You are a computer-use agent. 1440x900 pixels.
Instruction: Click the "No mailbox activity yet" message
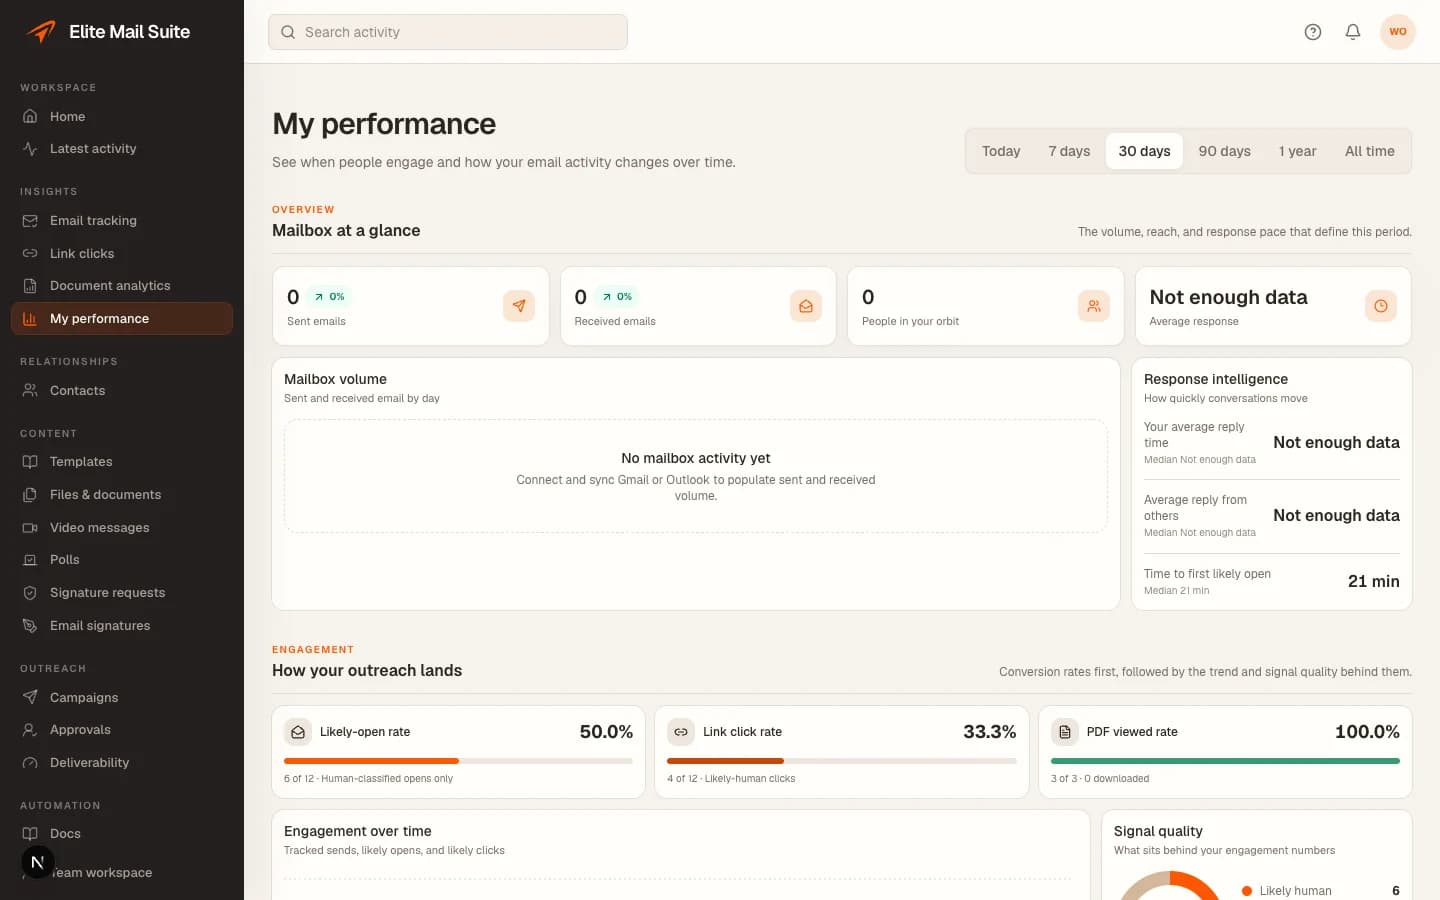(x=696, y=458)
